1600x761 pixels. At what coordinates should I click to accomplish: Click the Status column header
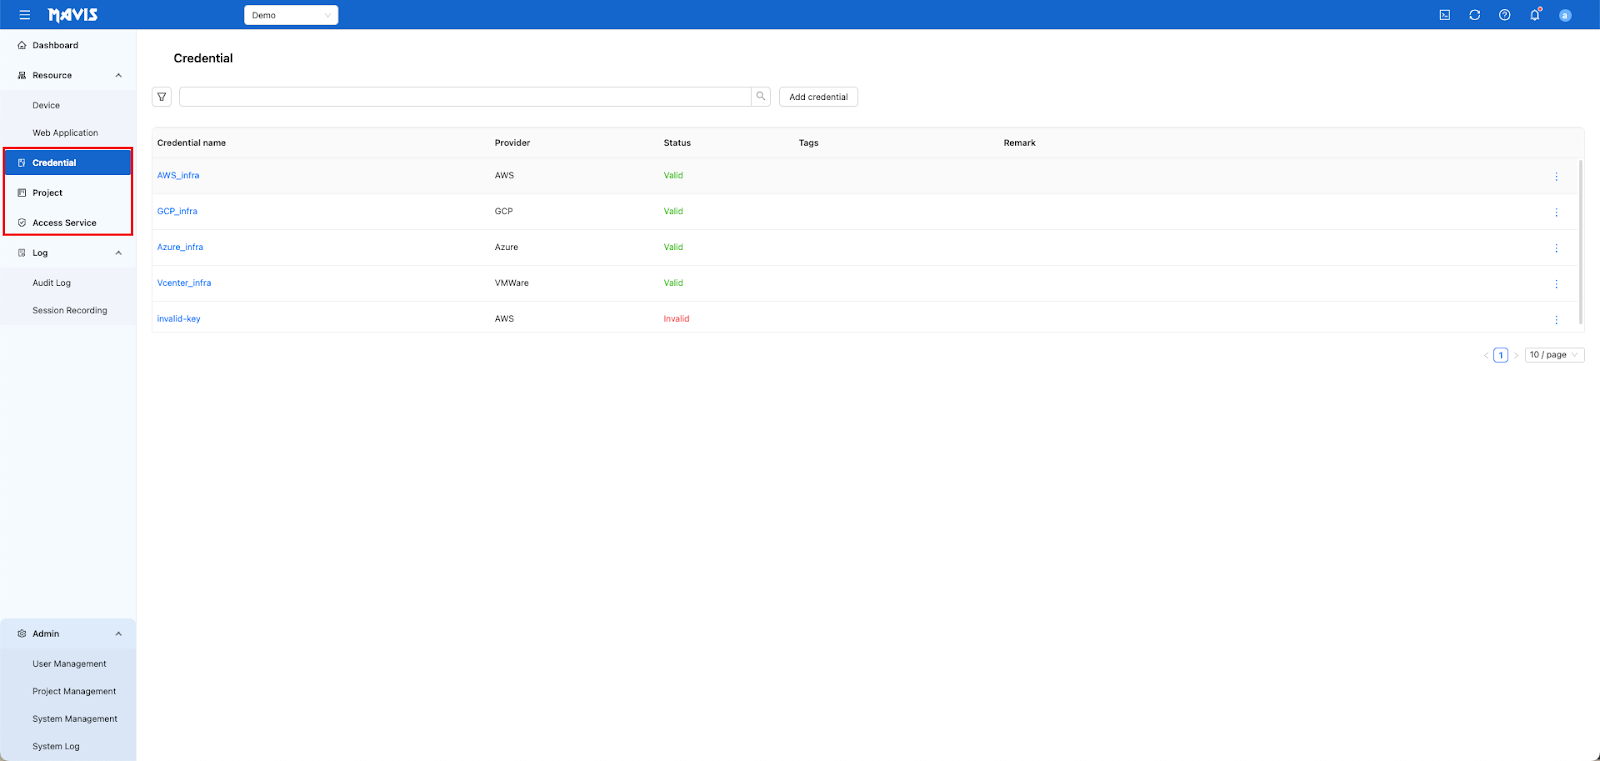[x=677, y=143]
